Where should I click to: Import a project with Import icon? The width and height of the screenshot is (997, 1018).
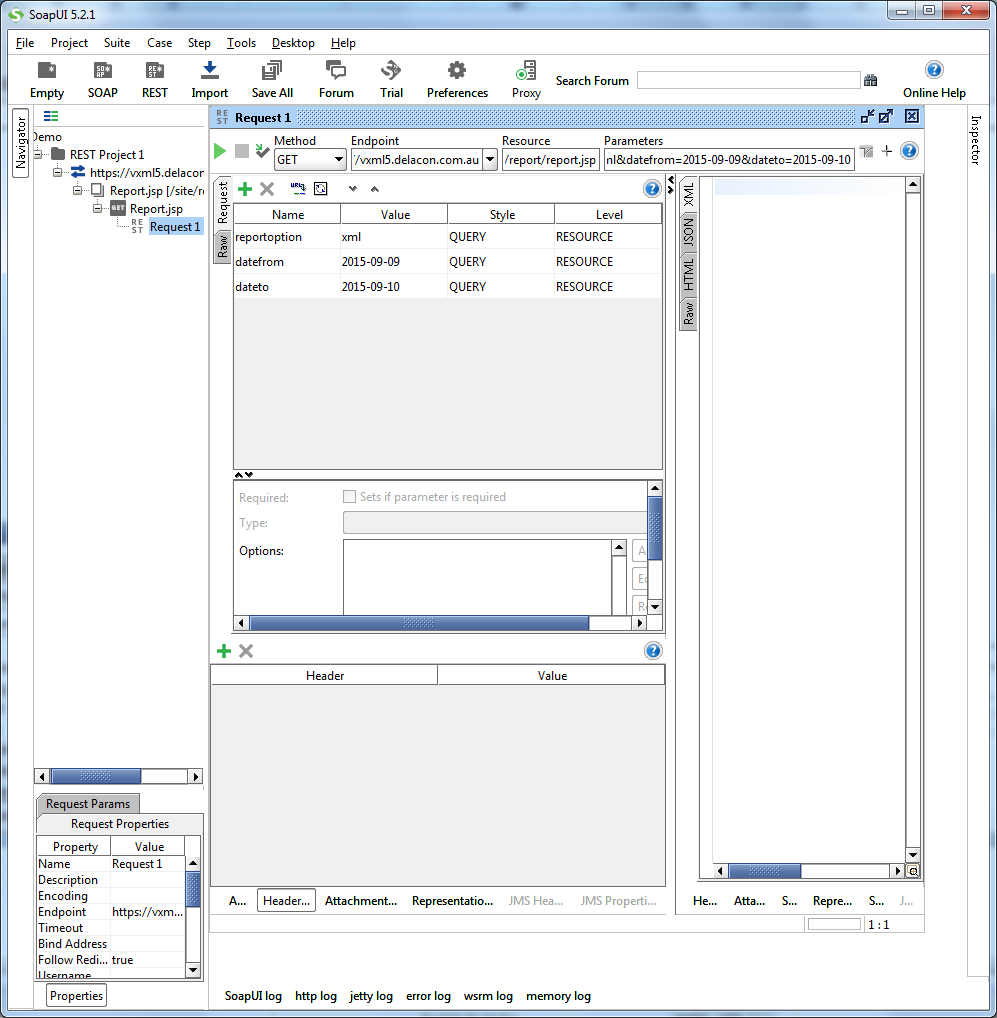[x=210, y=80]
